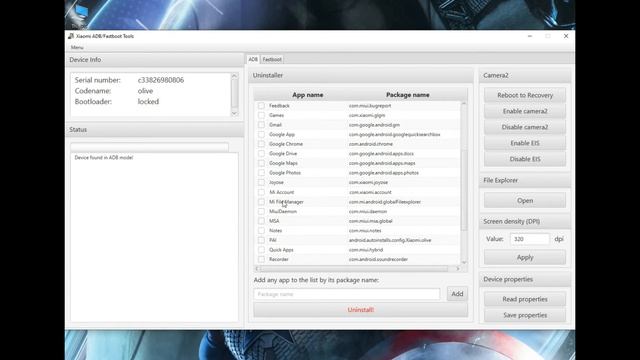Screen dimensions: 640x360
Task: Tick the Mi Account checkbox
Action: pyautogui.click(x=261, y=192)
